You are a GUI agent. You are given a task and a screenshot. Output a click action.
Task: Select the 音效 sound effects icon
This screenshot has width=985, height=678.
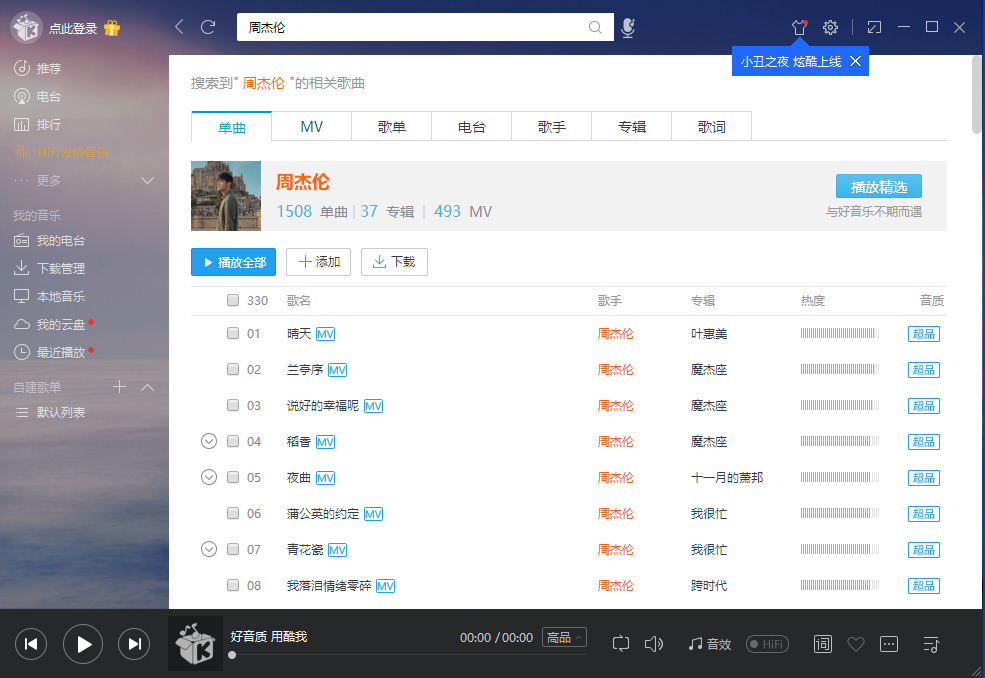[x=709, y=644]
